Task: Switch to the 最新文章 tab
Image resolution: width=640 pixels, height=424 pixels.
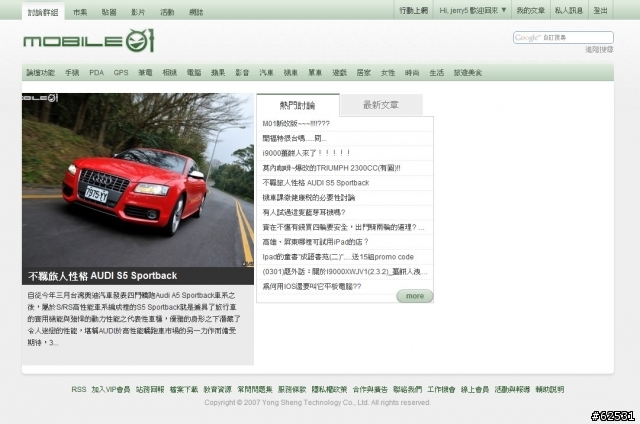Action: tap(381, 105)
